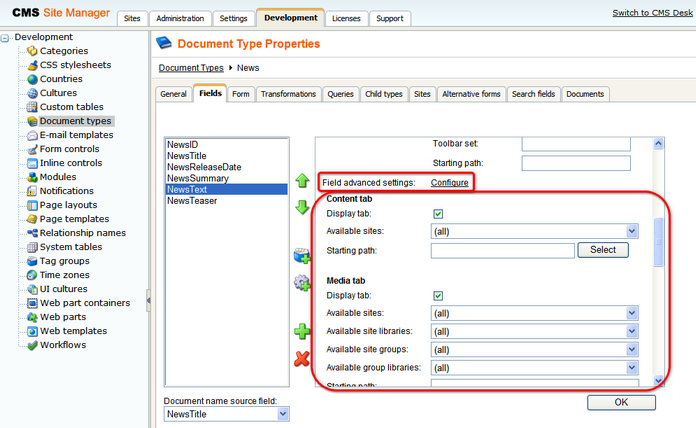696x428 pixels.
Task: Toggle Display tab checkbox under Content tab
Action: [438, 214]
